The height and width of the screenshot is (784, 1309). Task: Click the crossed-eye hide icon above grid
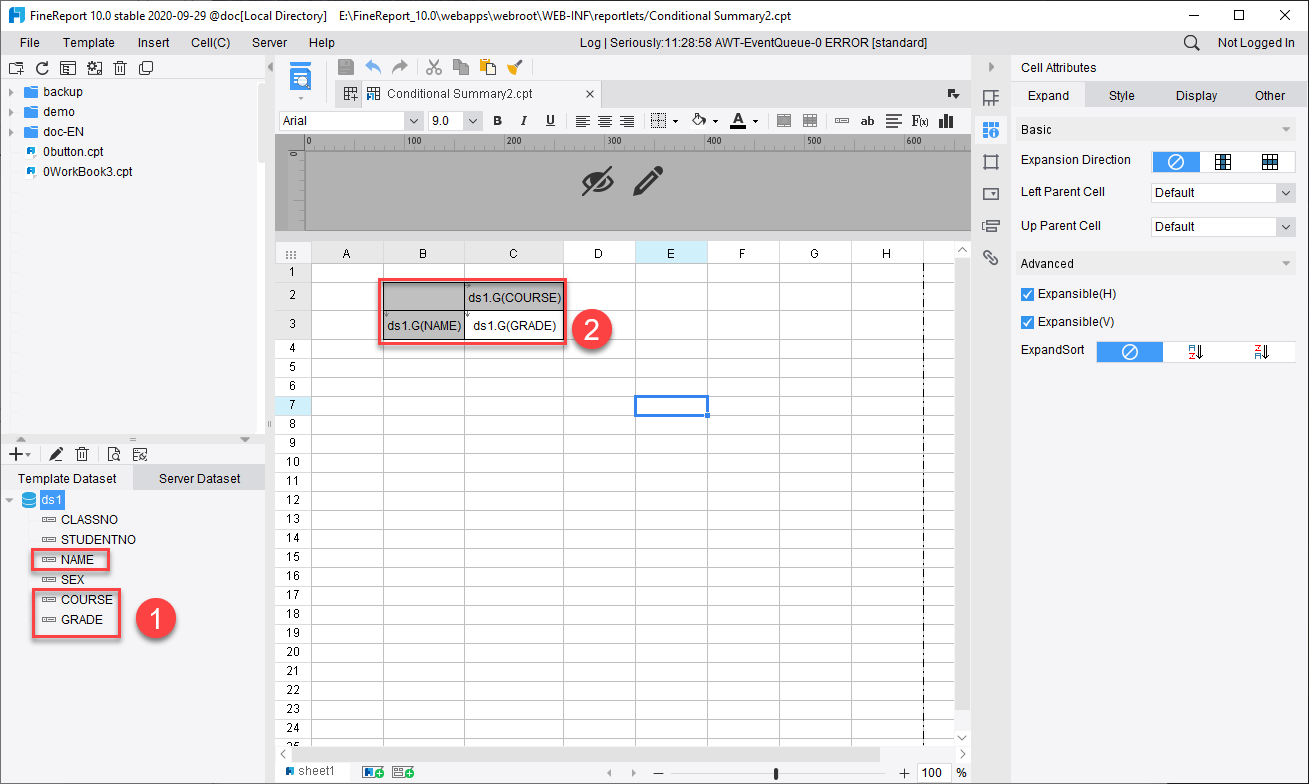(598, 181)
